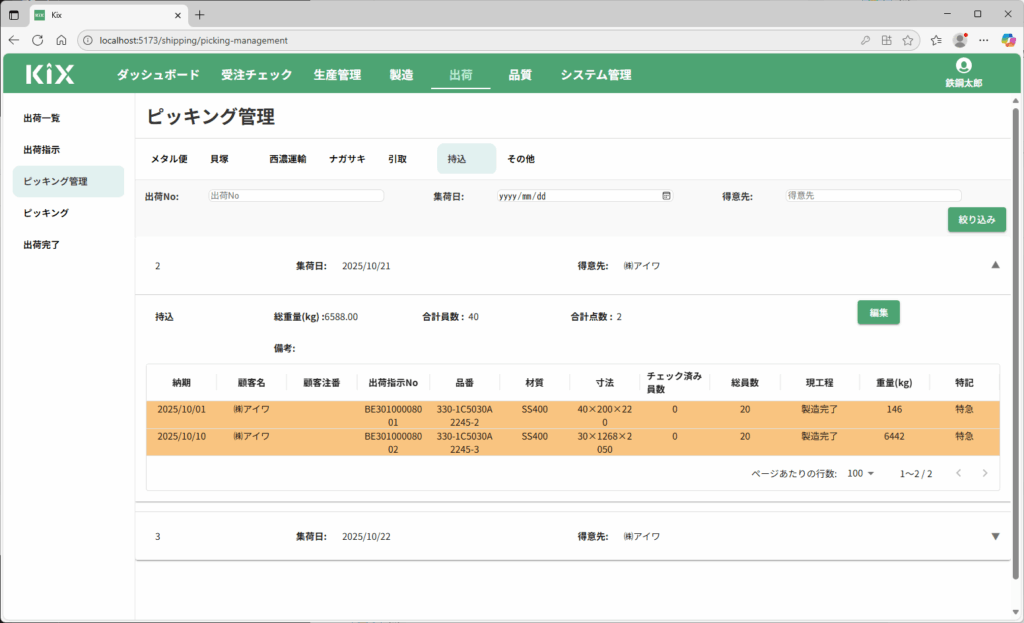Go to the browser home page icon
Viewport: 1024px width, 623px height.
(61, 40)
